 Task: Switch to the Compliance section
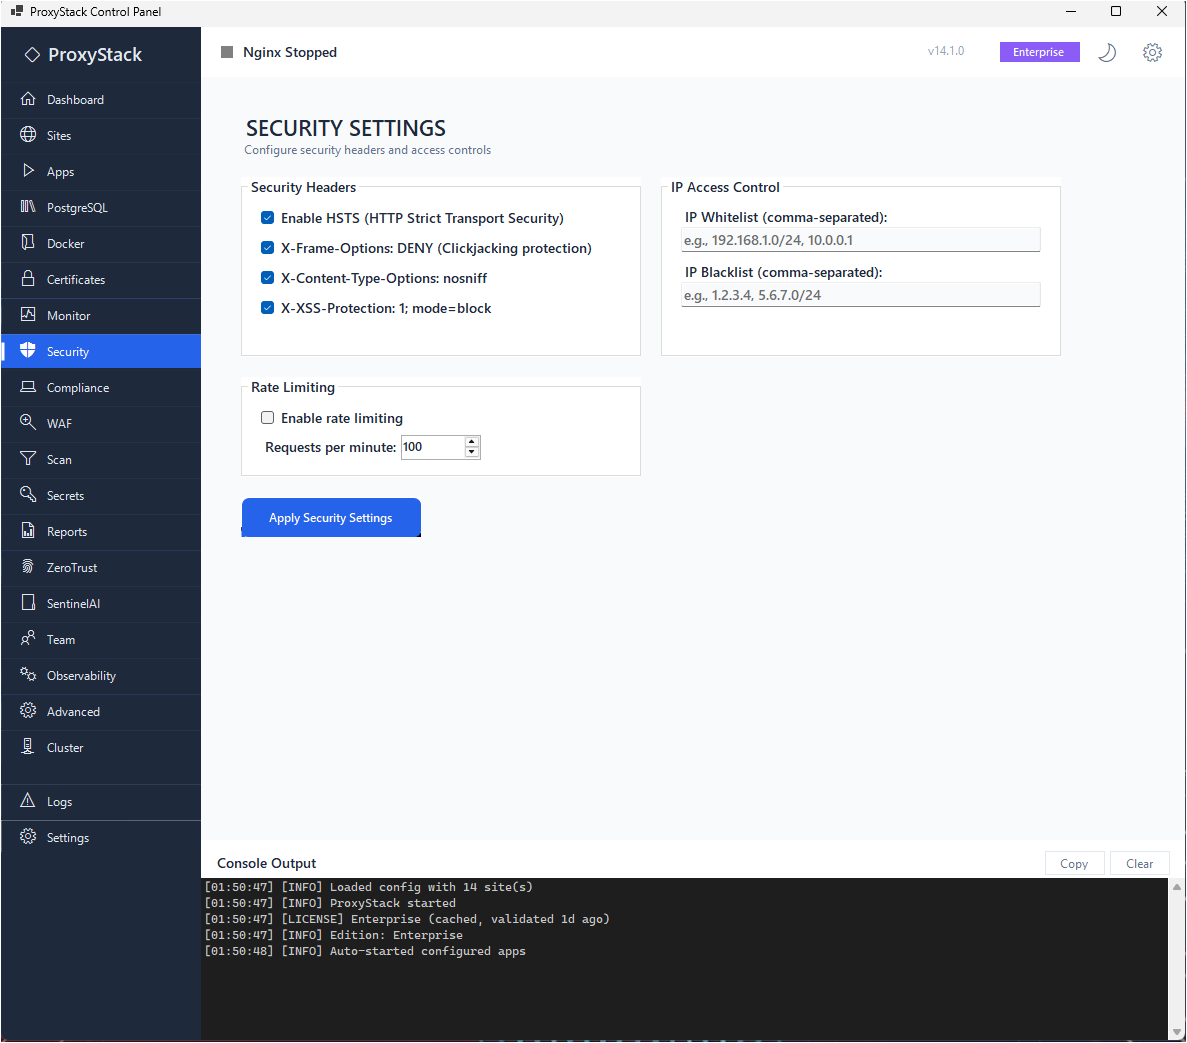(80, 387)
